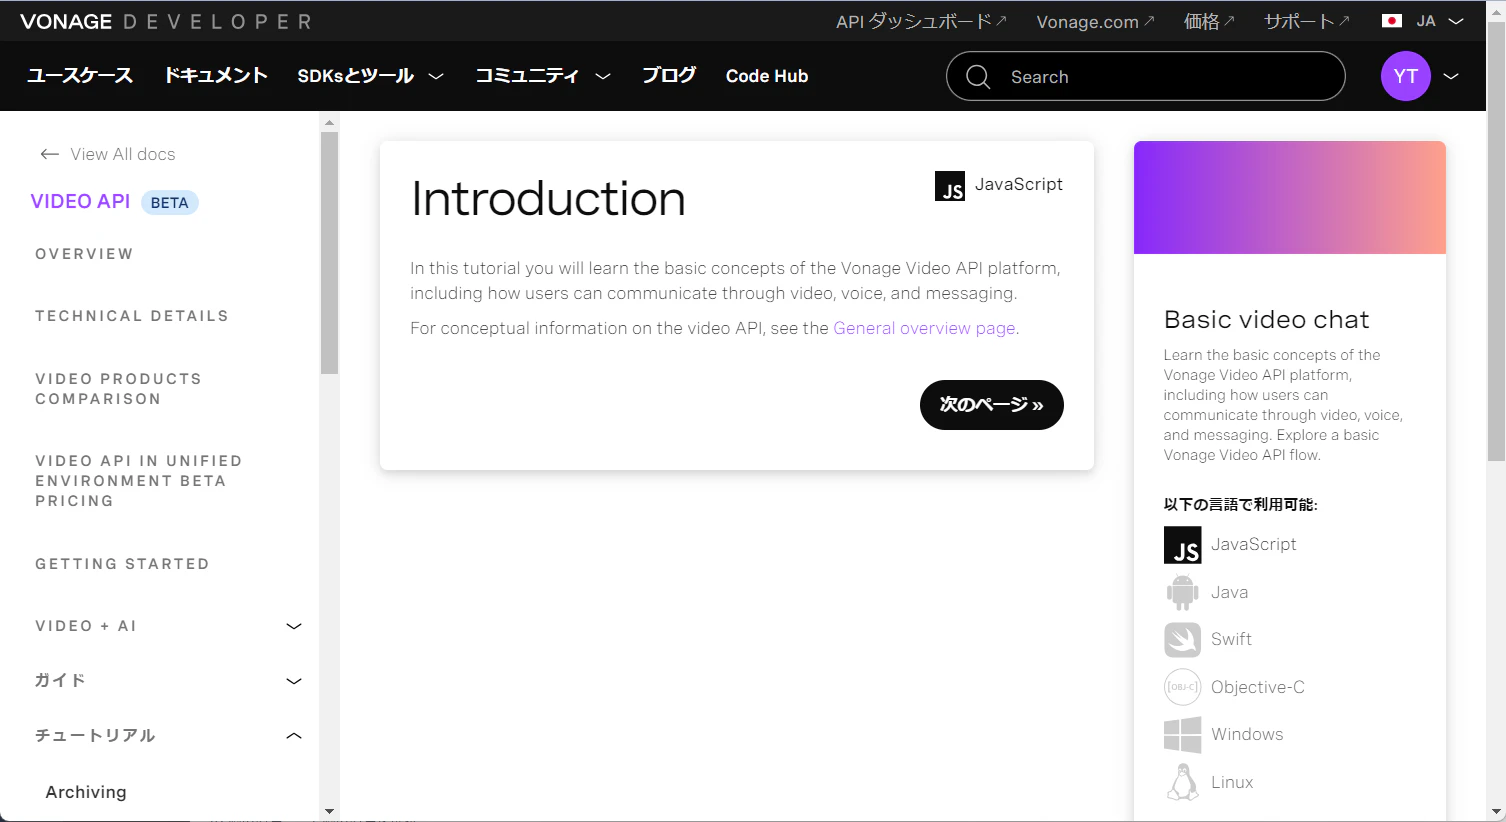Open the ブログ menu item
Screen dimensions: 1506x822
pyautogui.click(x=669, y=76)
